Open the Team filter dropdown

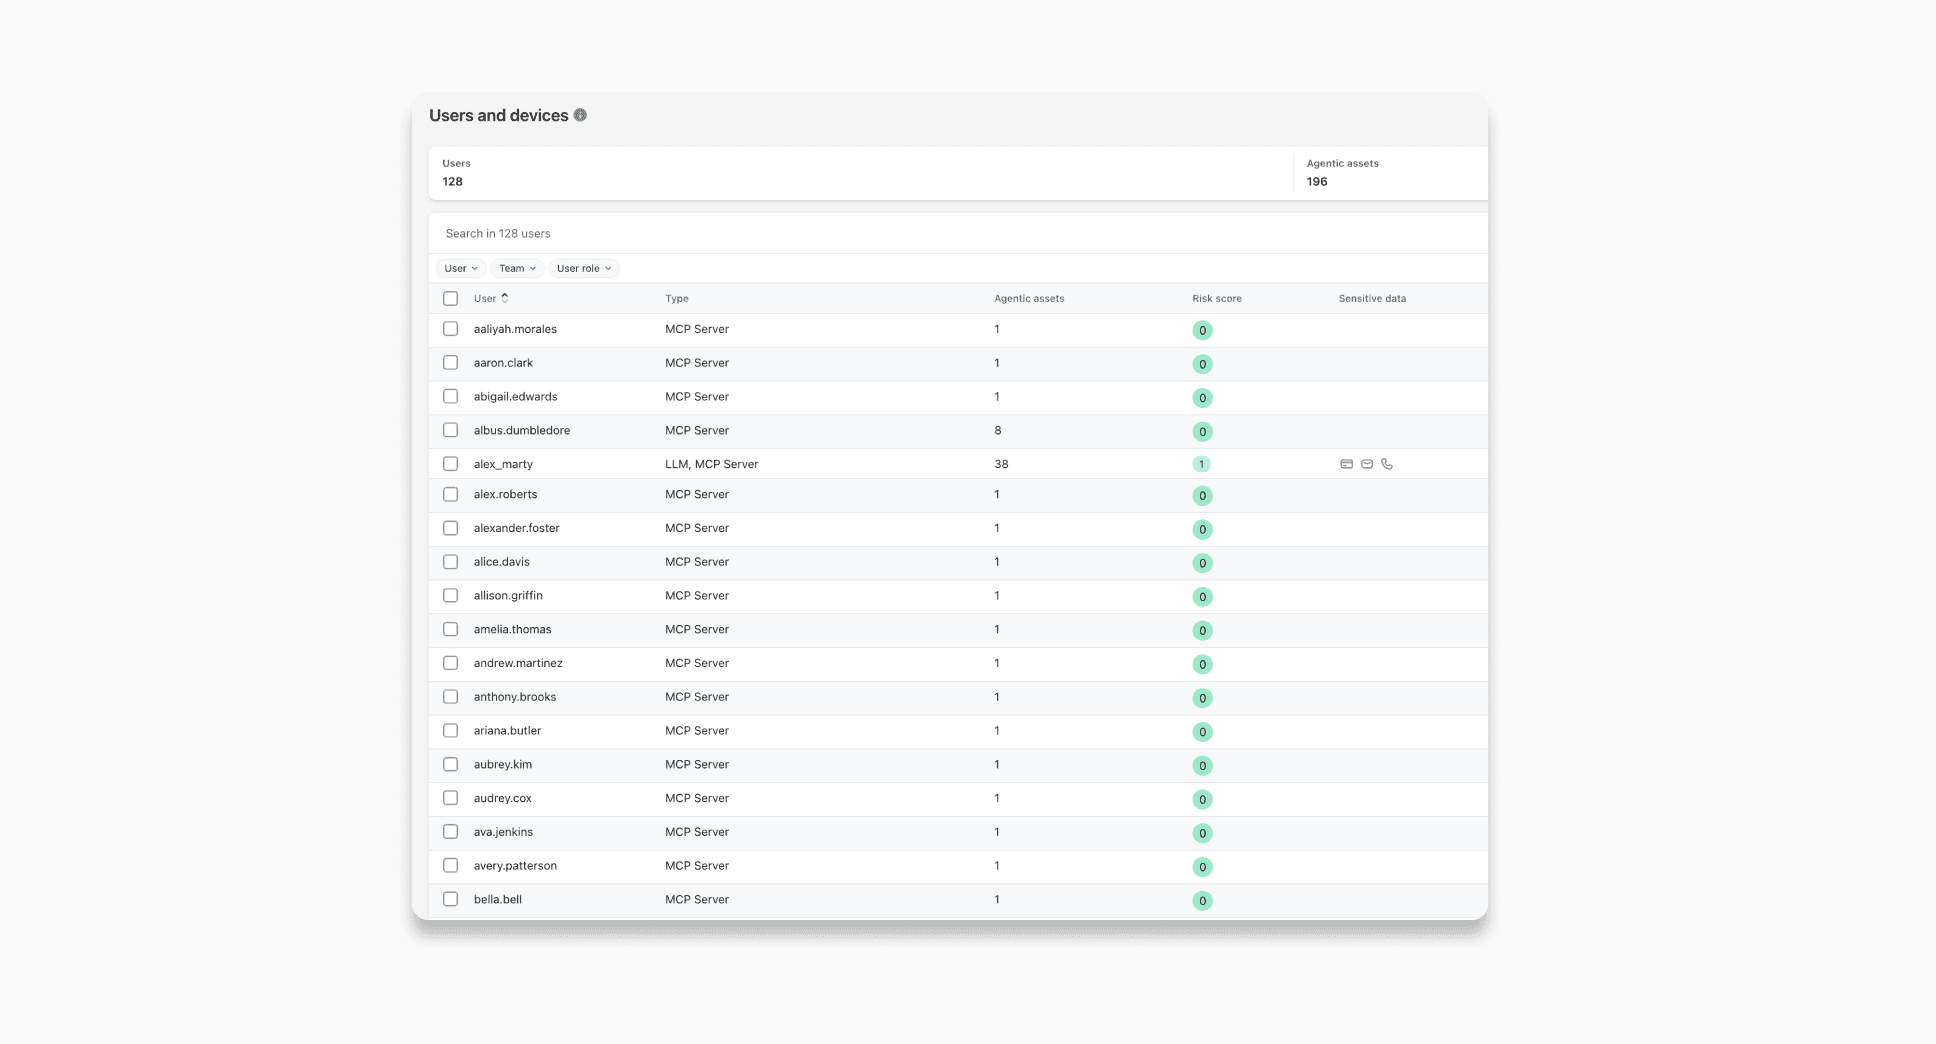pyautogui.click(x=517, y=268)
